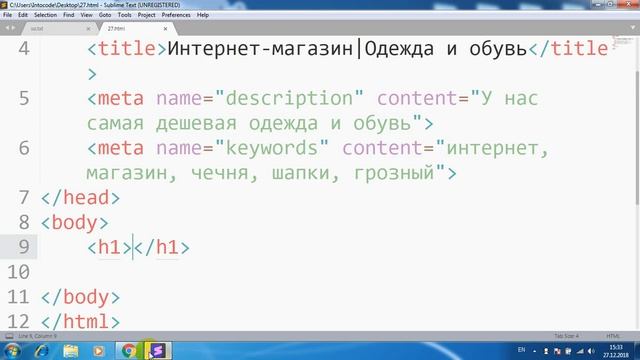Toggle the side panel switcher in status bar
640x360 pixels.
click(9, 336)
